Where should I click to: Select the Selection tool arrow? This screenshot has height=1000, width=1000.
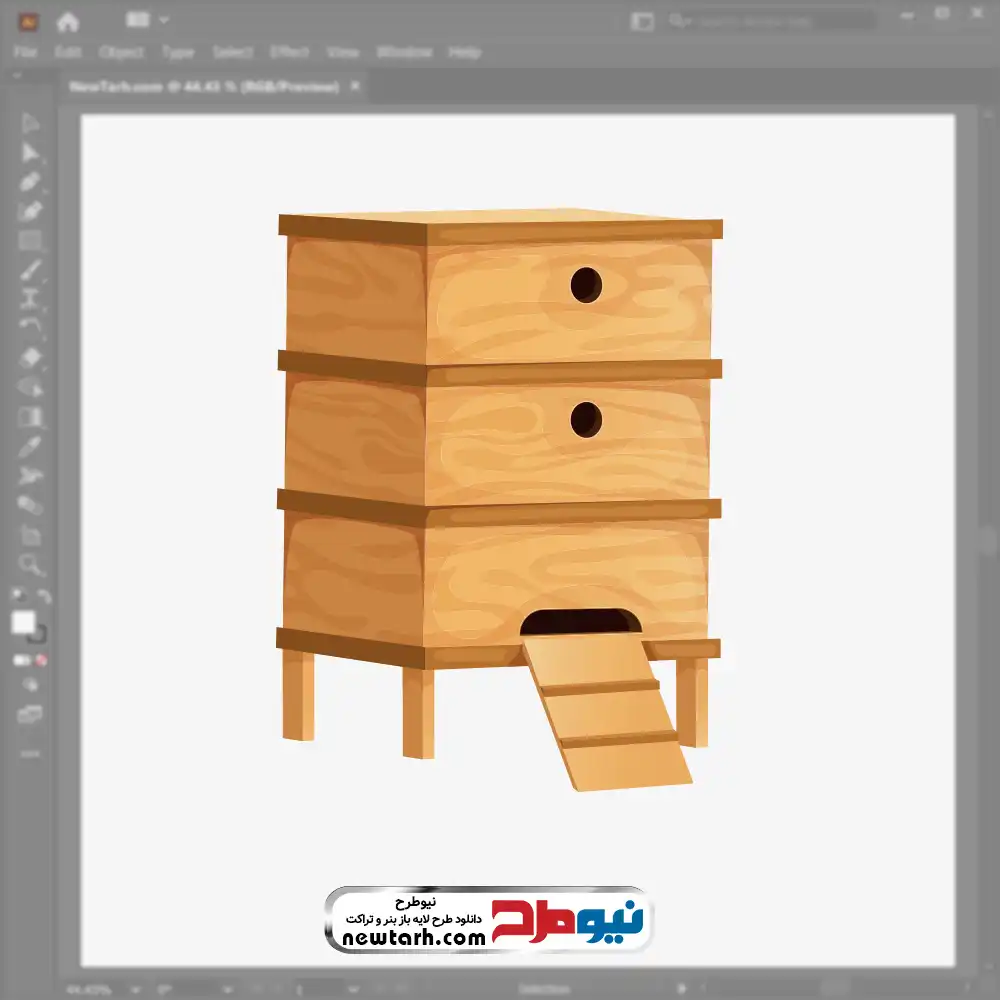(x=30, y=124)
